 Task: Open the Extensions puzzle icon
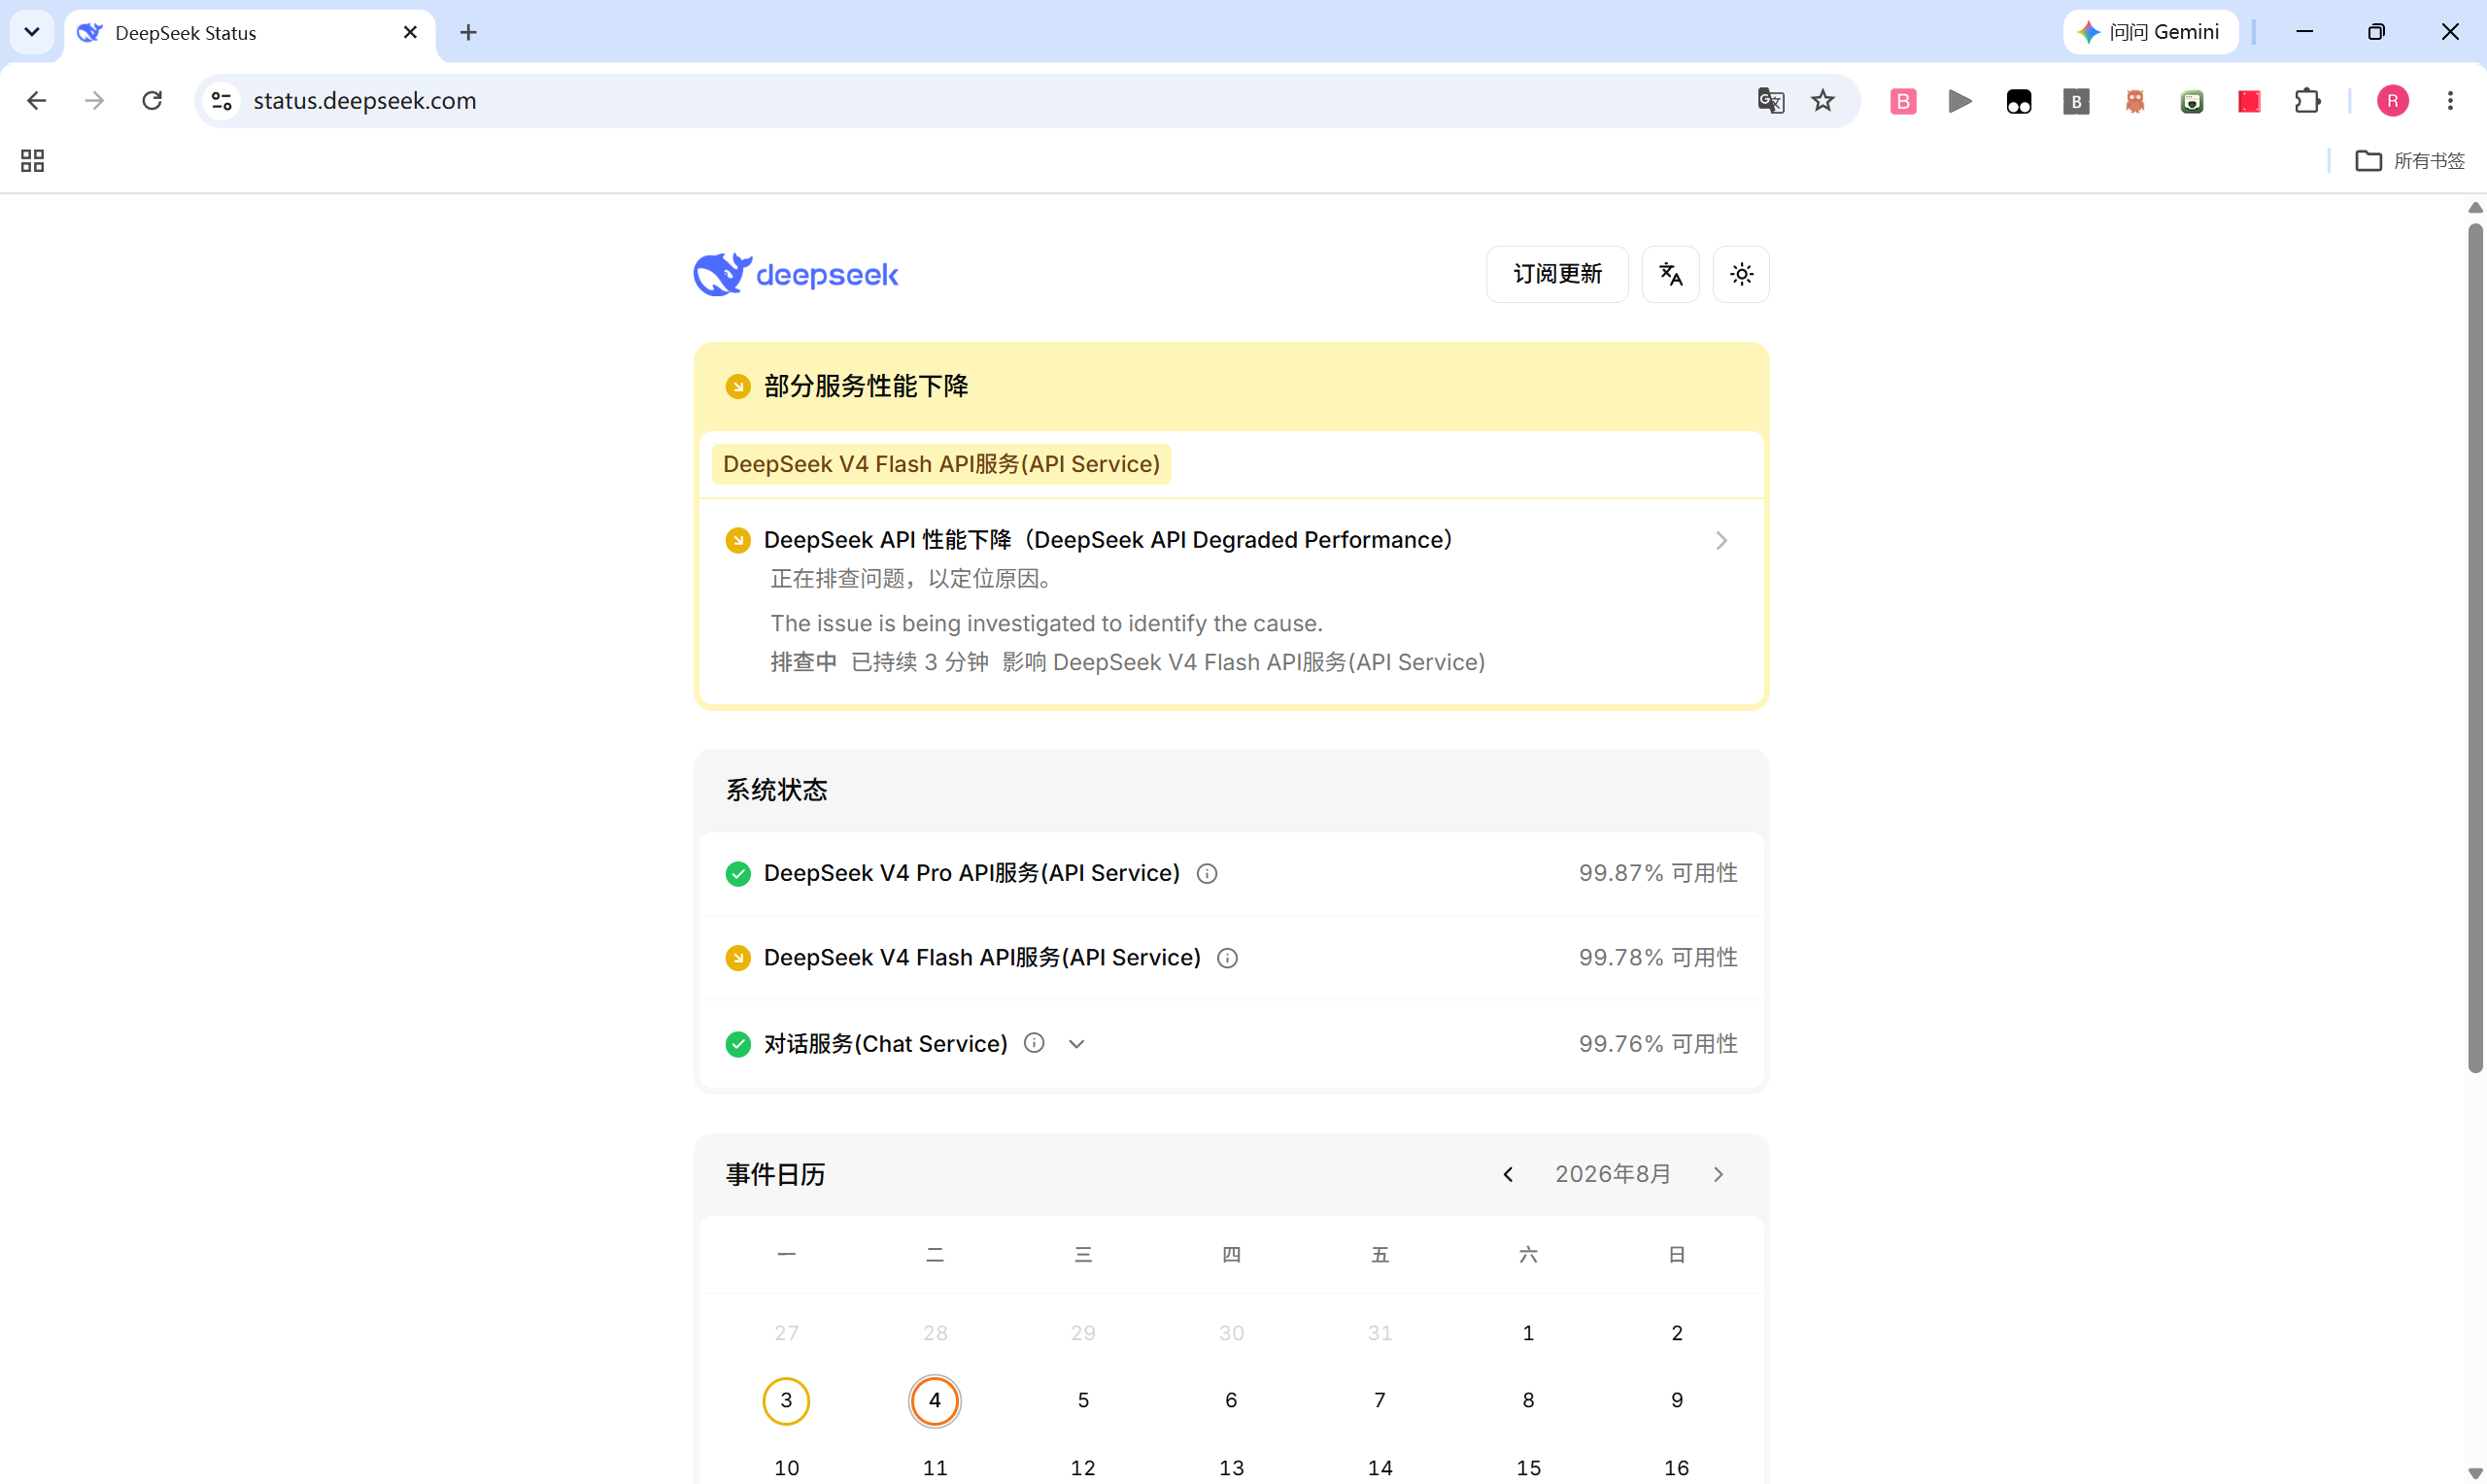point(2307,101)
